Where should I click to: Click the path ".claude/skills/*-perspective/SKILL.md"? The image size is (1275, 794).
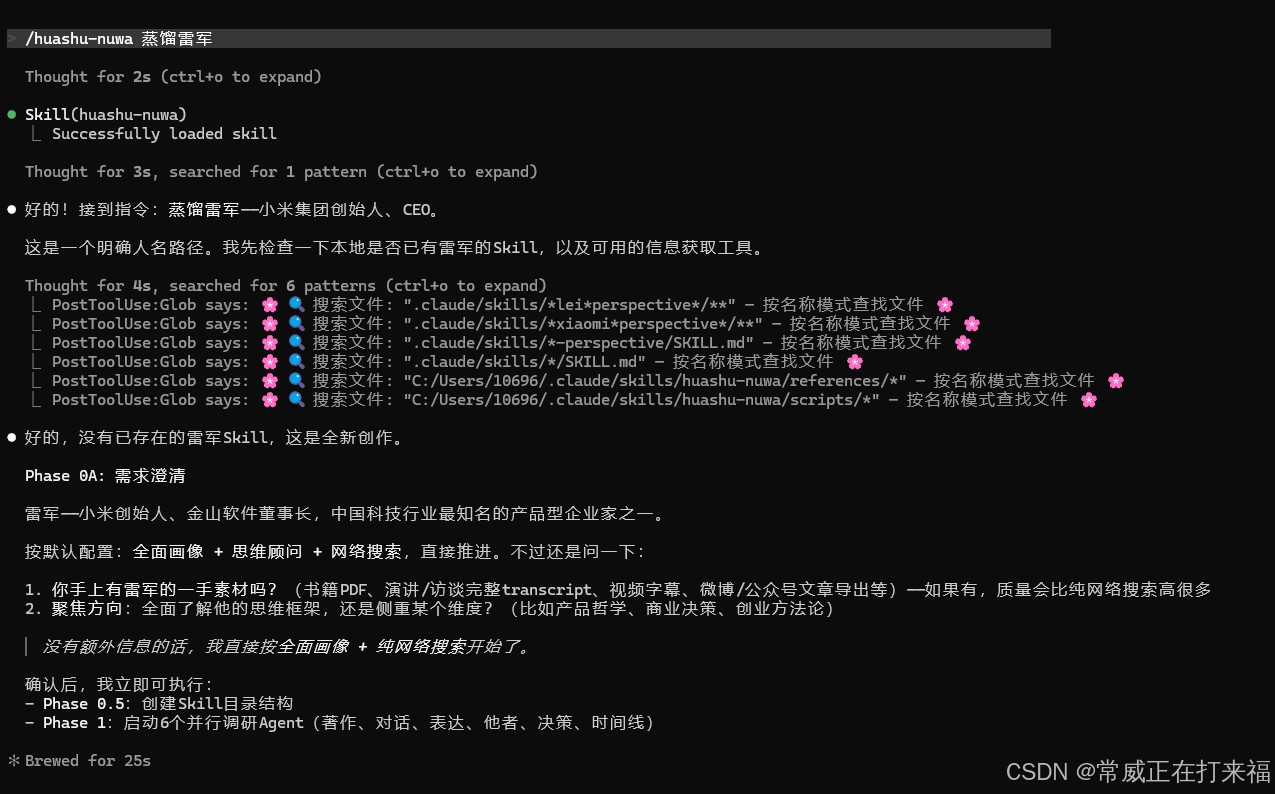(x=579, y=343)
